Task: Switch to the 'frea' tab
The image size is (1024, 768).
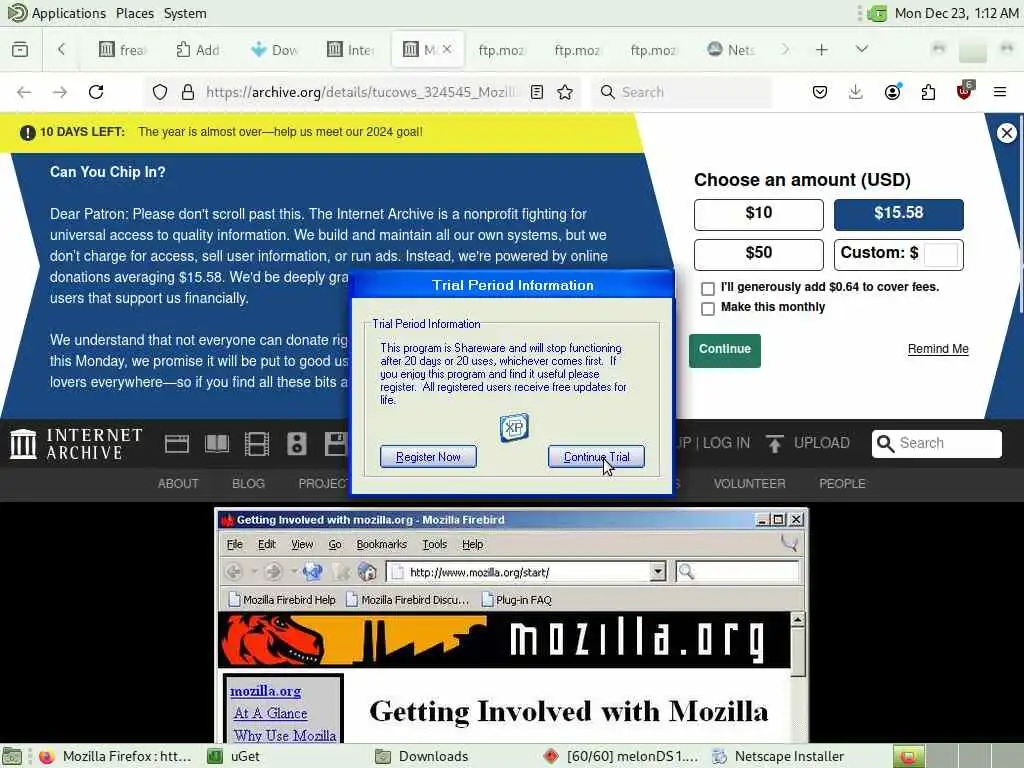Action: pos(123,50)
